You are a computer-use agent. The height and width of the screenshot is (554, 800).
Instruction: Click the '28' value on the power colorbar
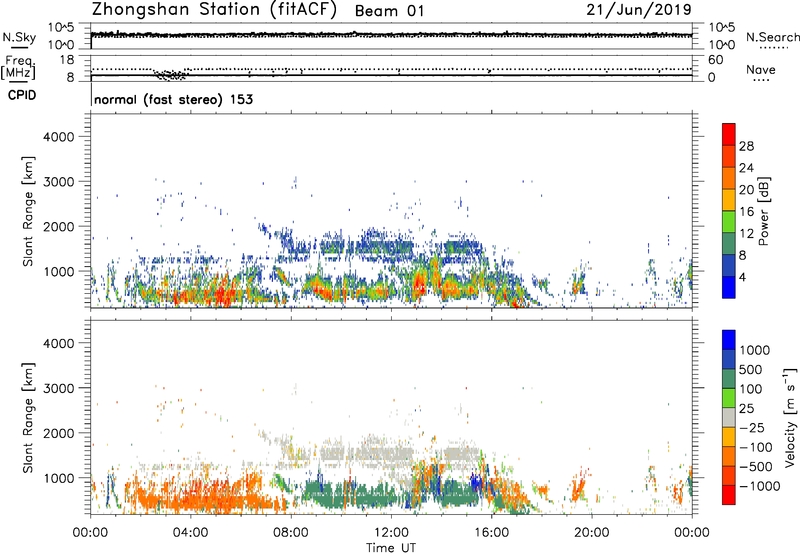746,146
